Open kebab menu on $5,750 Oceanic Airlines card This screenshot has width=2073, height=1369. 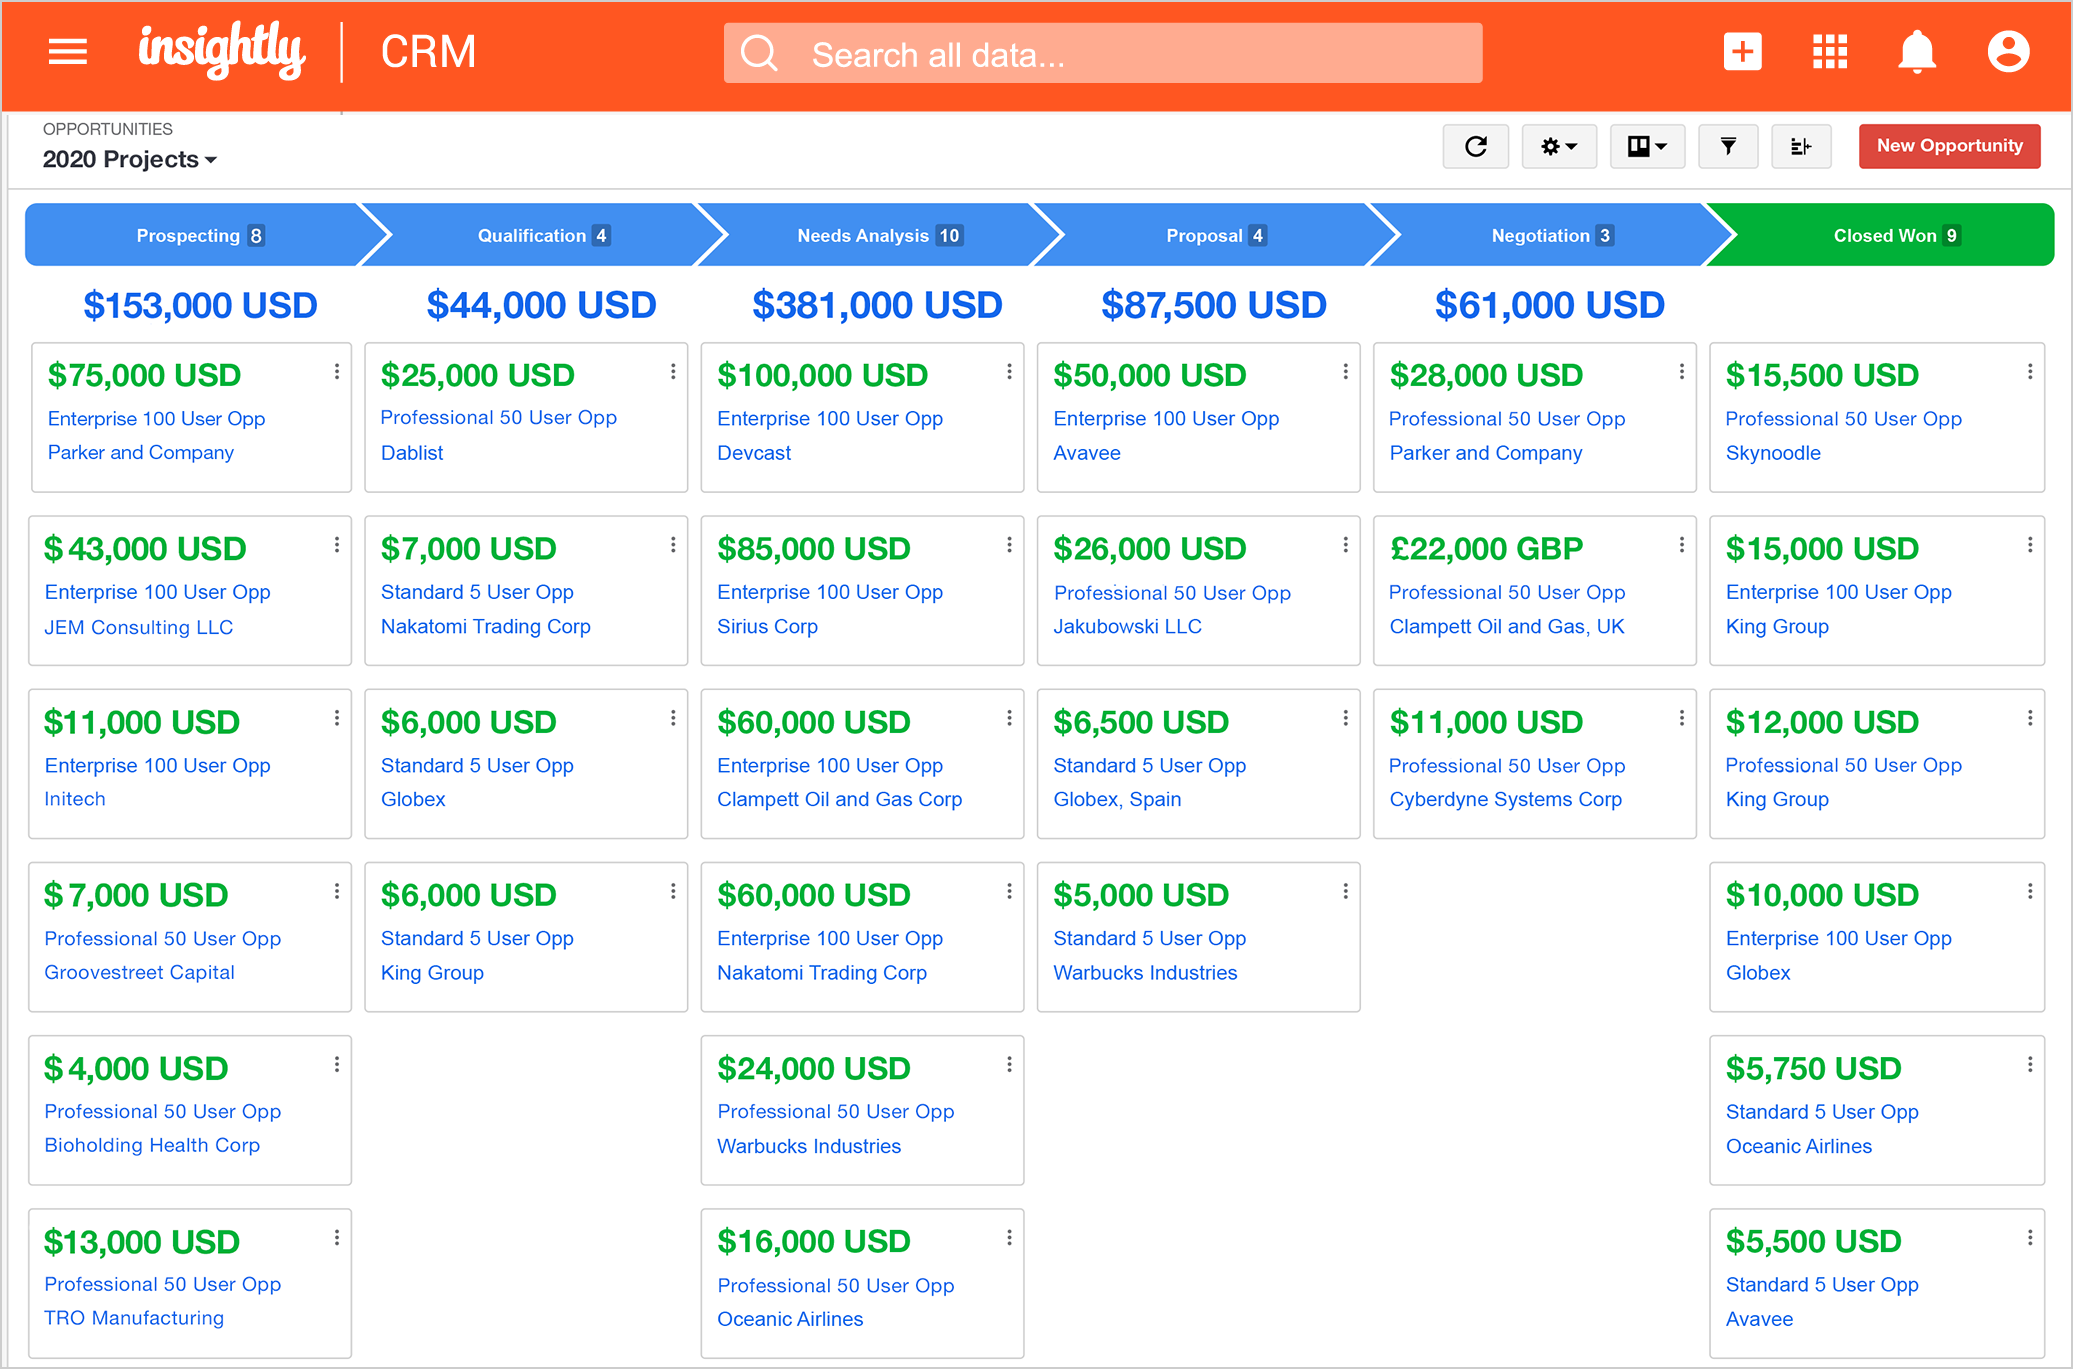coord(2030,1065)
